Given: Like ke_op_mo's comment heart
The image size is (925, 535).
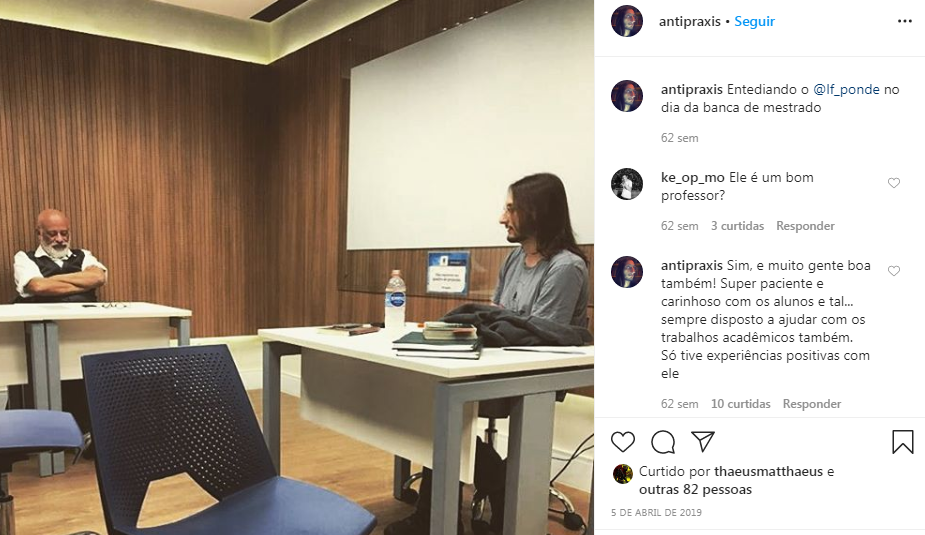Looking at the screenshot, I should click(x=894, y=183).
